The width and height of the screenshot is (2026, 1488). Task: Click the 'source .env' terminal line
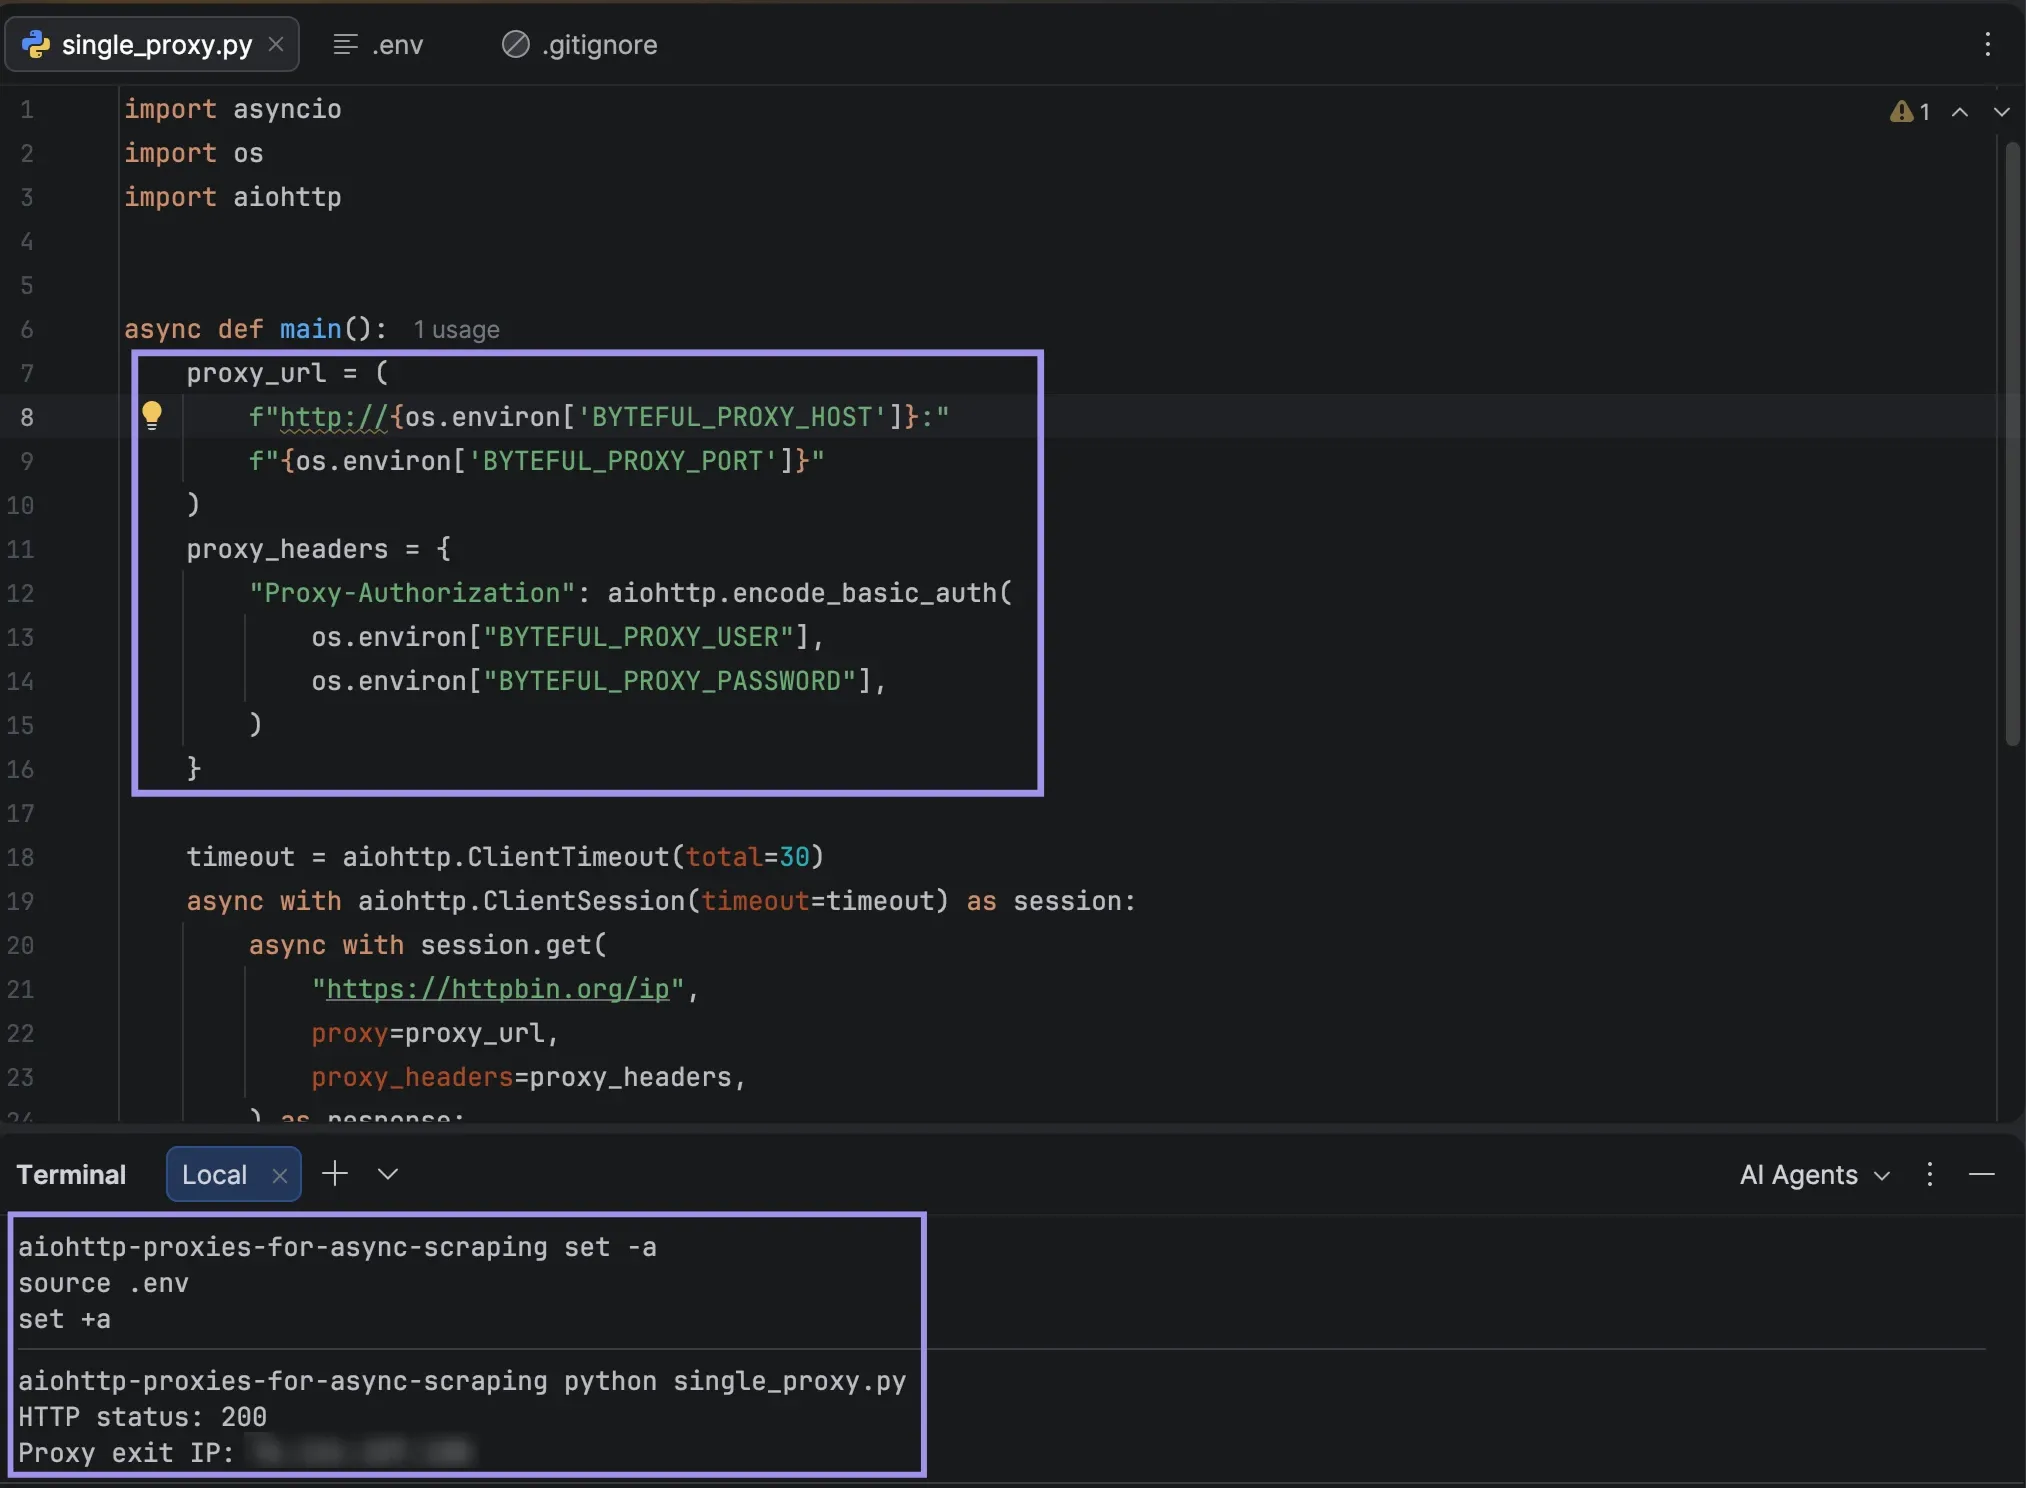click(103, 1283)
